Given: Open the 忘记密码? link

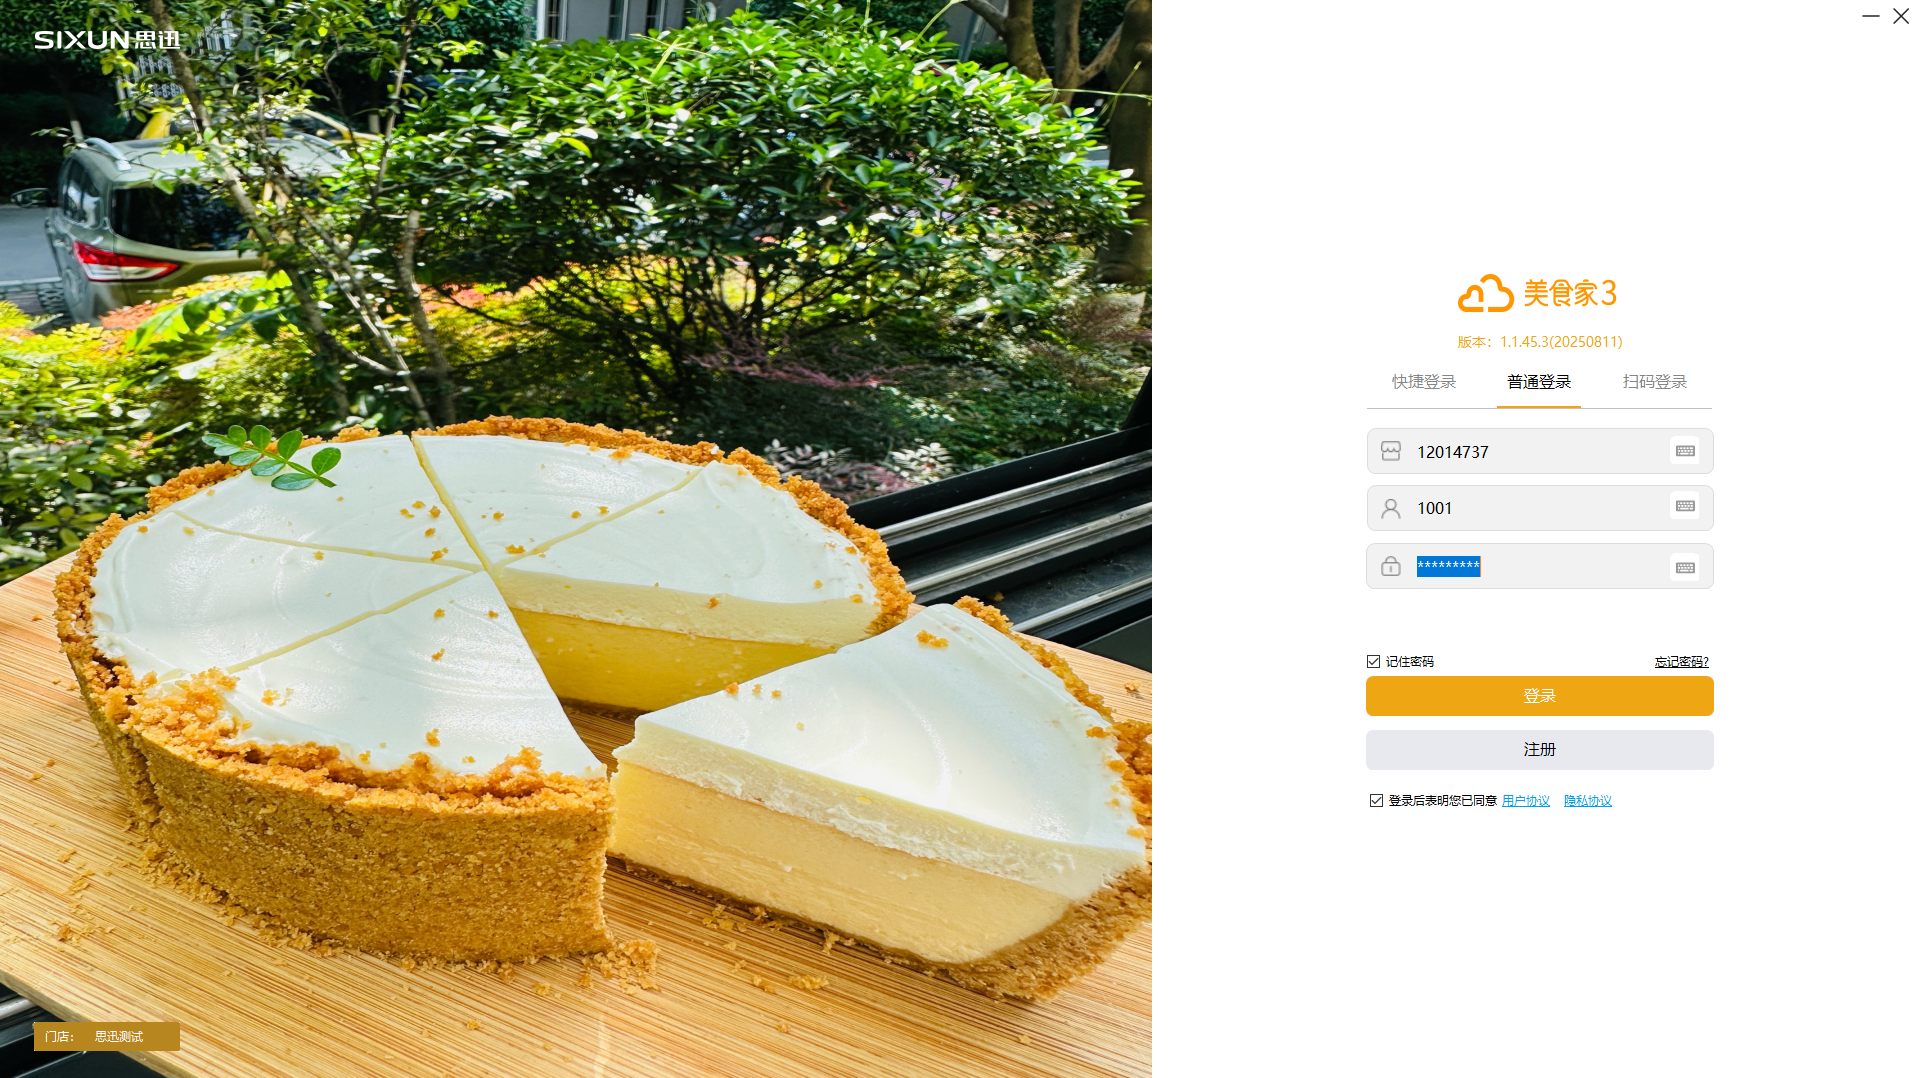Looking at the screenshot, I should (1681, 662).
